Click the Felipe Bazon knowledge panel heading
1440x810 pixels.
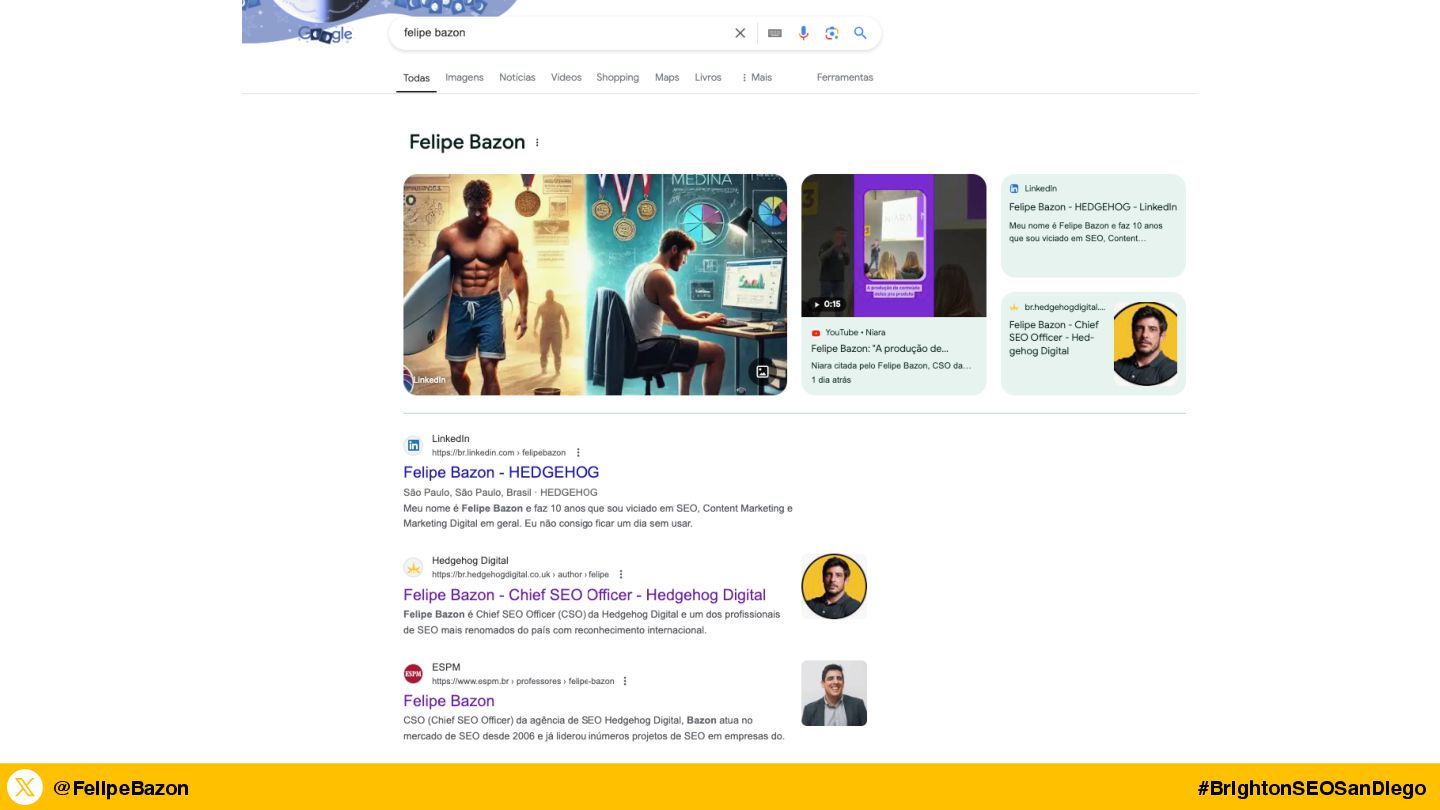click(x=467, y=142)
